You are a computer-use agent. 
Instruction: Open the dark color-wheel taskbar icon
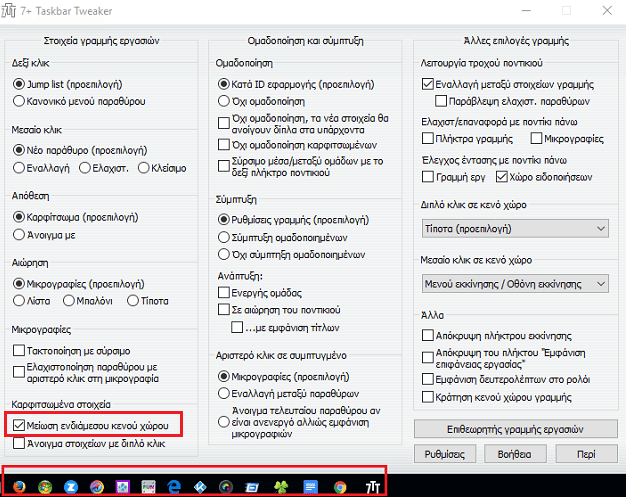tap(226, 487)
